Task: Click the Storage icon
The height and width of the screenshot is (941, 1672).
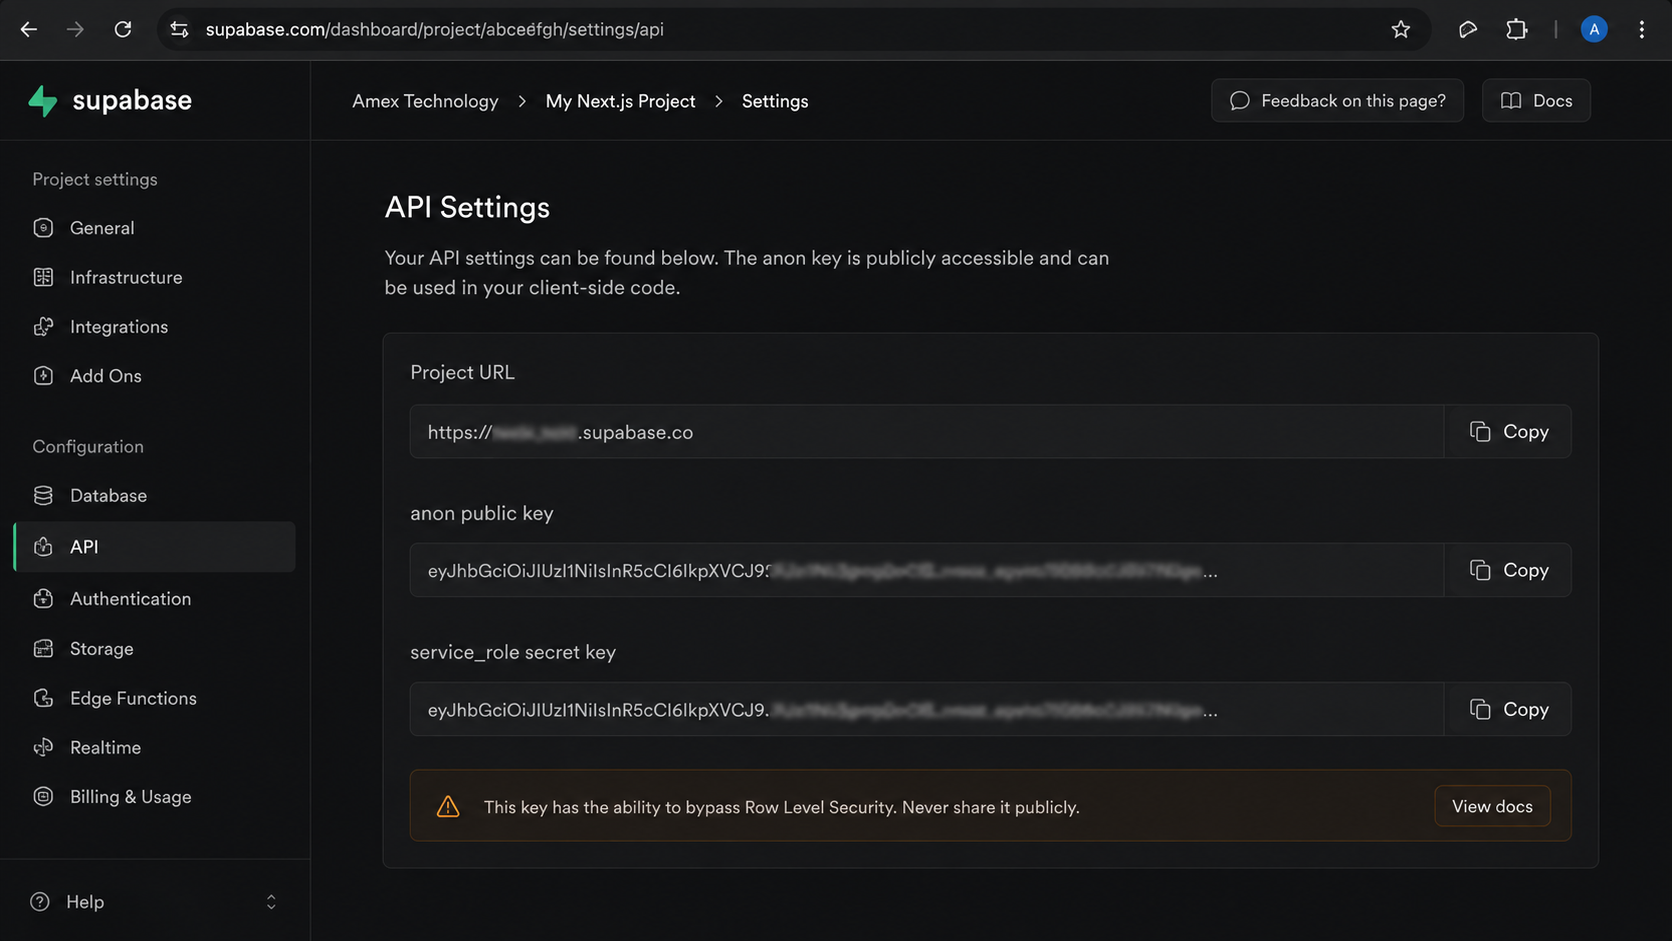Action: click(x=43, y=649)
